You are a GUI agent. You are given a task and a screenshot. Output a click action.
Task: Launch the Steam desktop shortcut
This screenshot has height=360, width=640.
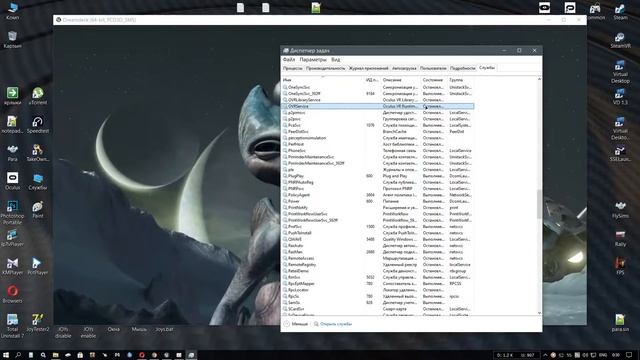[620, 11]
